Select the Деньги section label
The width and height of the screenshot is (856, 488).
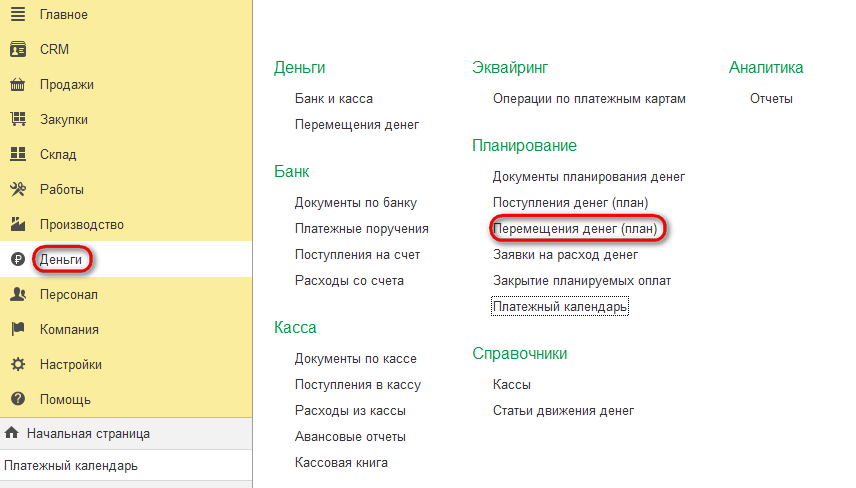click(61, 259)
